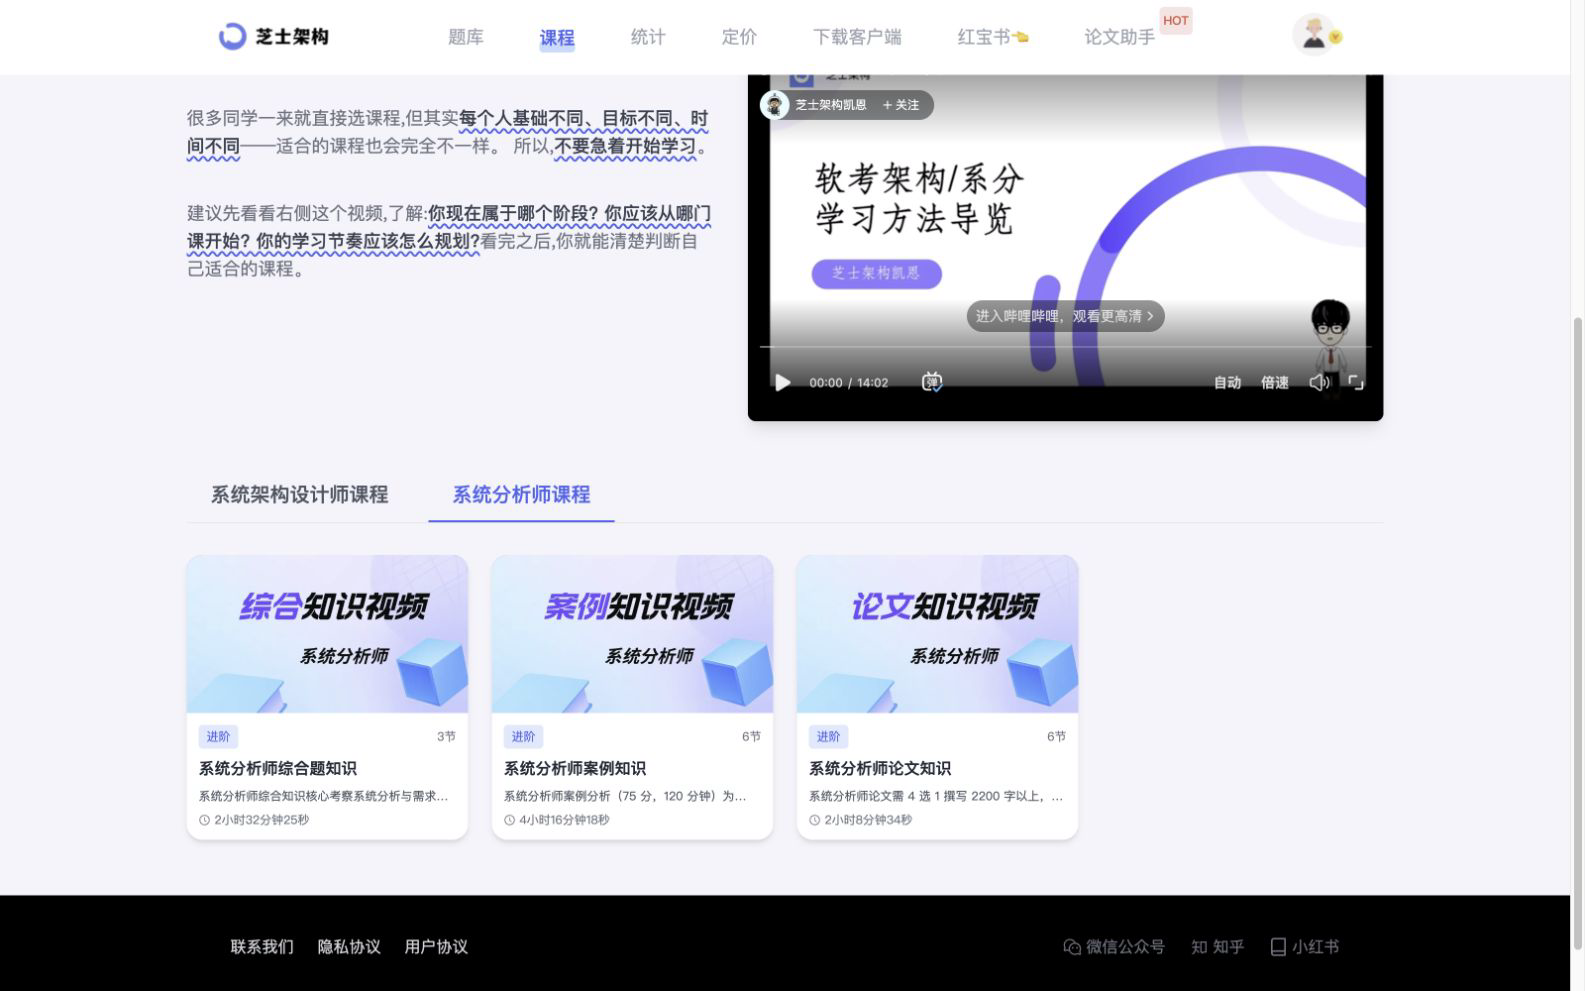The image size is (1585, 991).
Task: Click 进阶 tag on 案例知识 card
Action: [x=523, y=737]
